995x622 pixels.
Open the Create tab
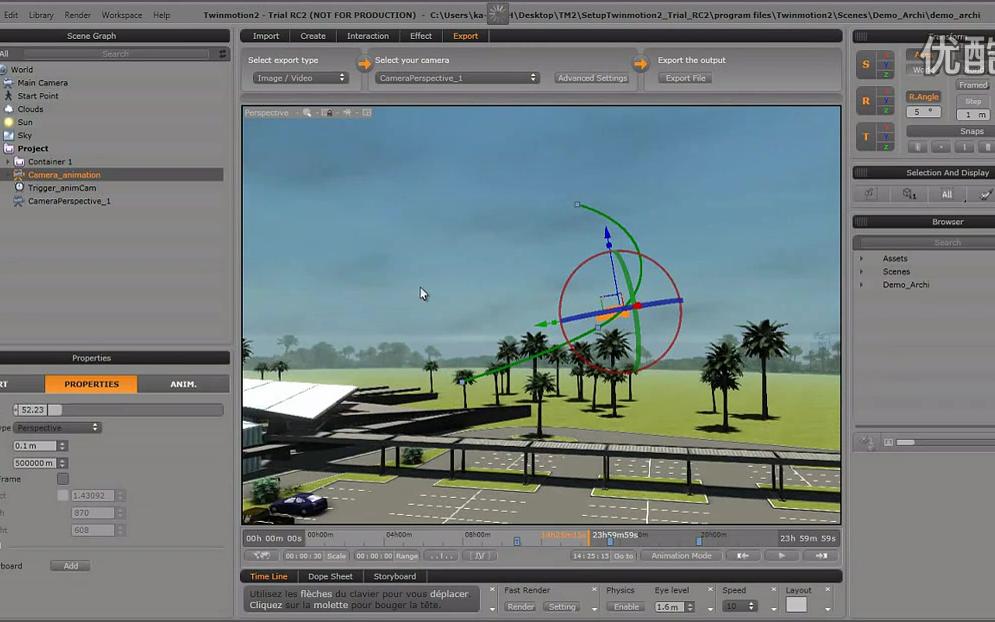(x=313, y=36)
